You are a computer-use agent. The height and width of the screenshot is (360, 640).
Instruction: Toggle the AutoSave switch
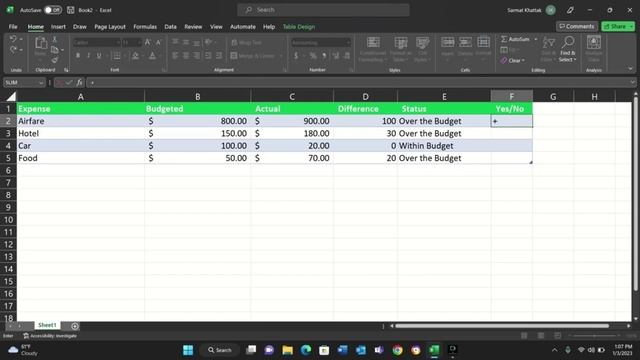point(53,10)
